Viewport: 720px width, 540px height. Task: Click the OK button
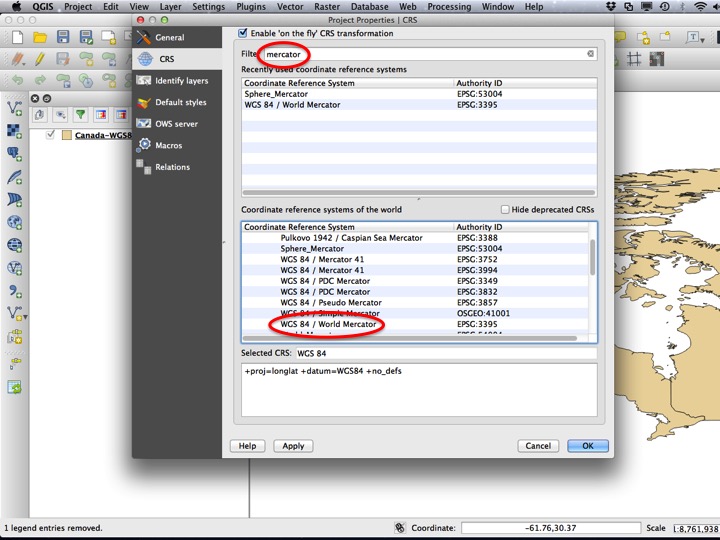coord(588,445)
